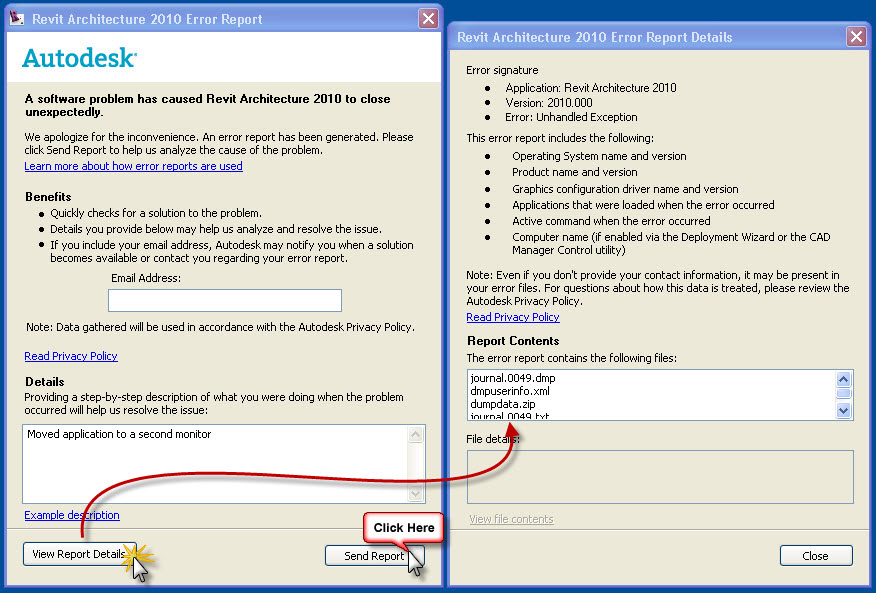The width and height of the screenshot is (876, 593).
Task: Close the Error Report Details window
Action: (856, 37)
